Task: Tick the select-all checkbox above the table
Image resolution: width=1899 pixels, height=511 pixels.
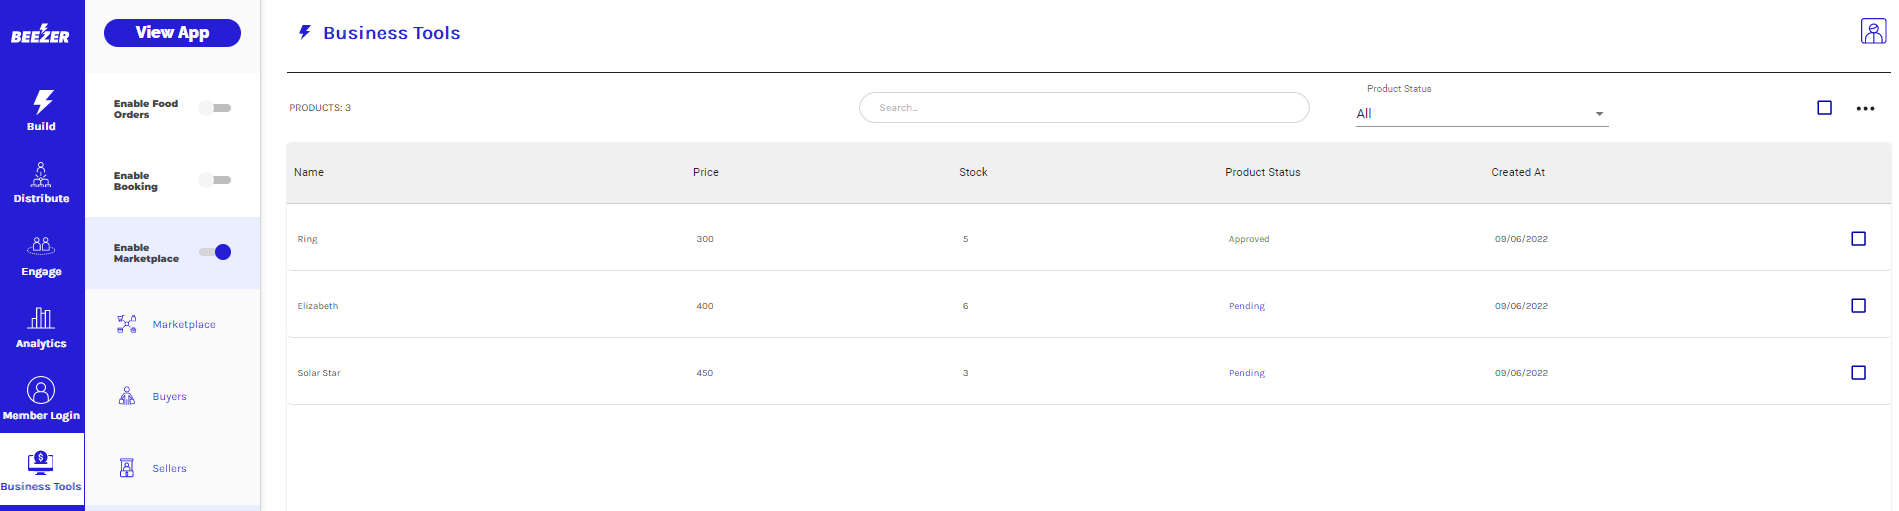Action: tap(1824, 108)
